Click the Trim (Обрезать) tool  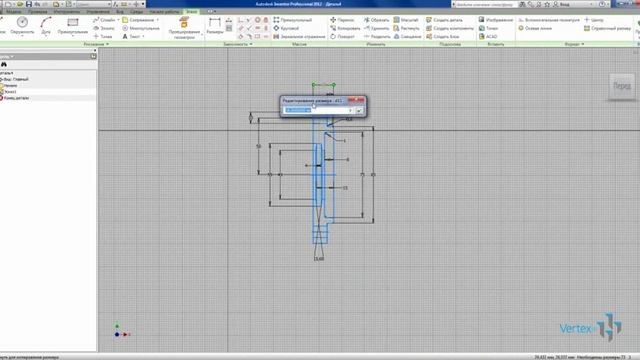pyautogui.click(x=376, y=20)
